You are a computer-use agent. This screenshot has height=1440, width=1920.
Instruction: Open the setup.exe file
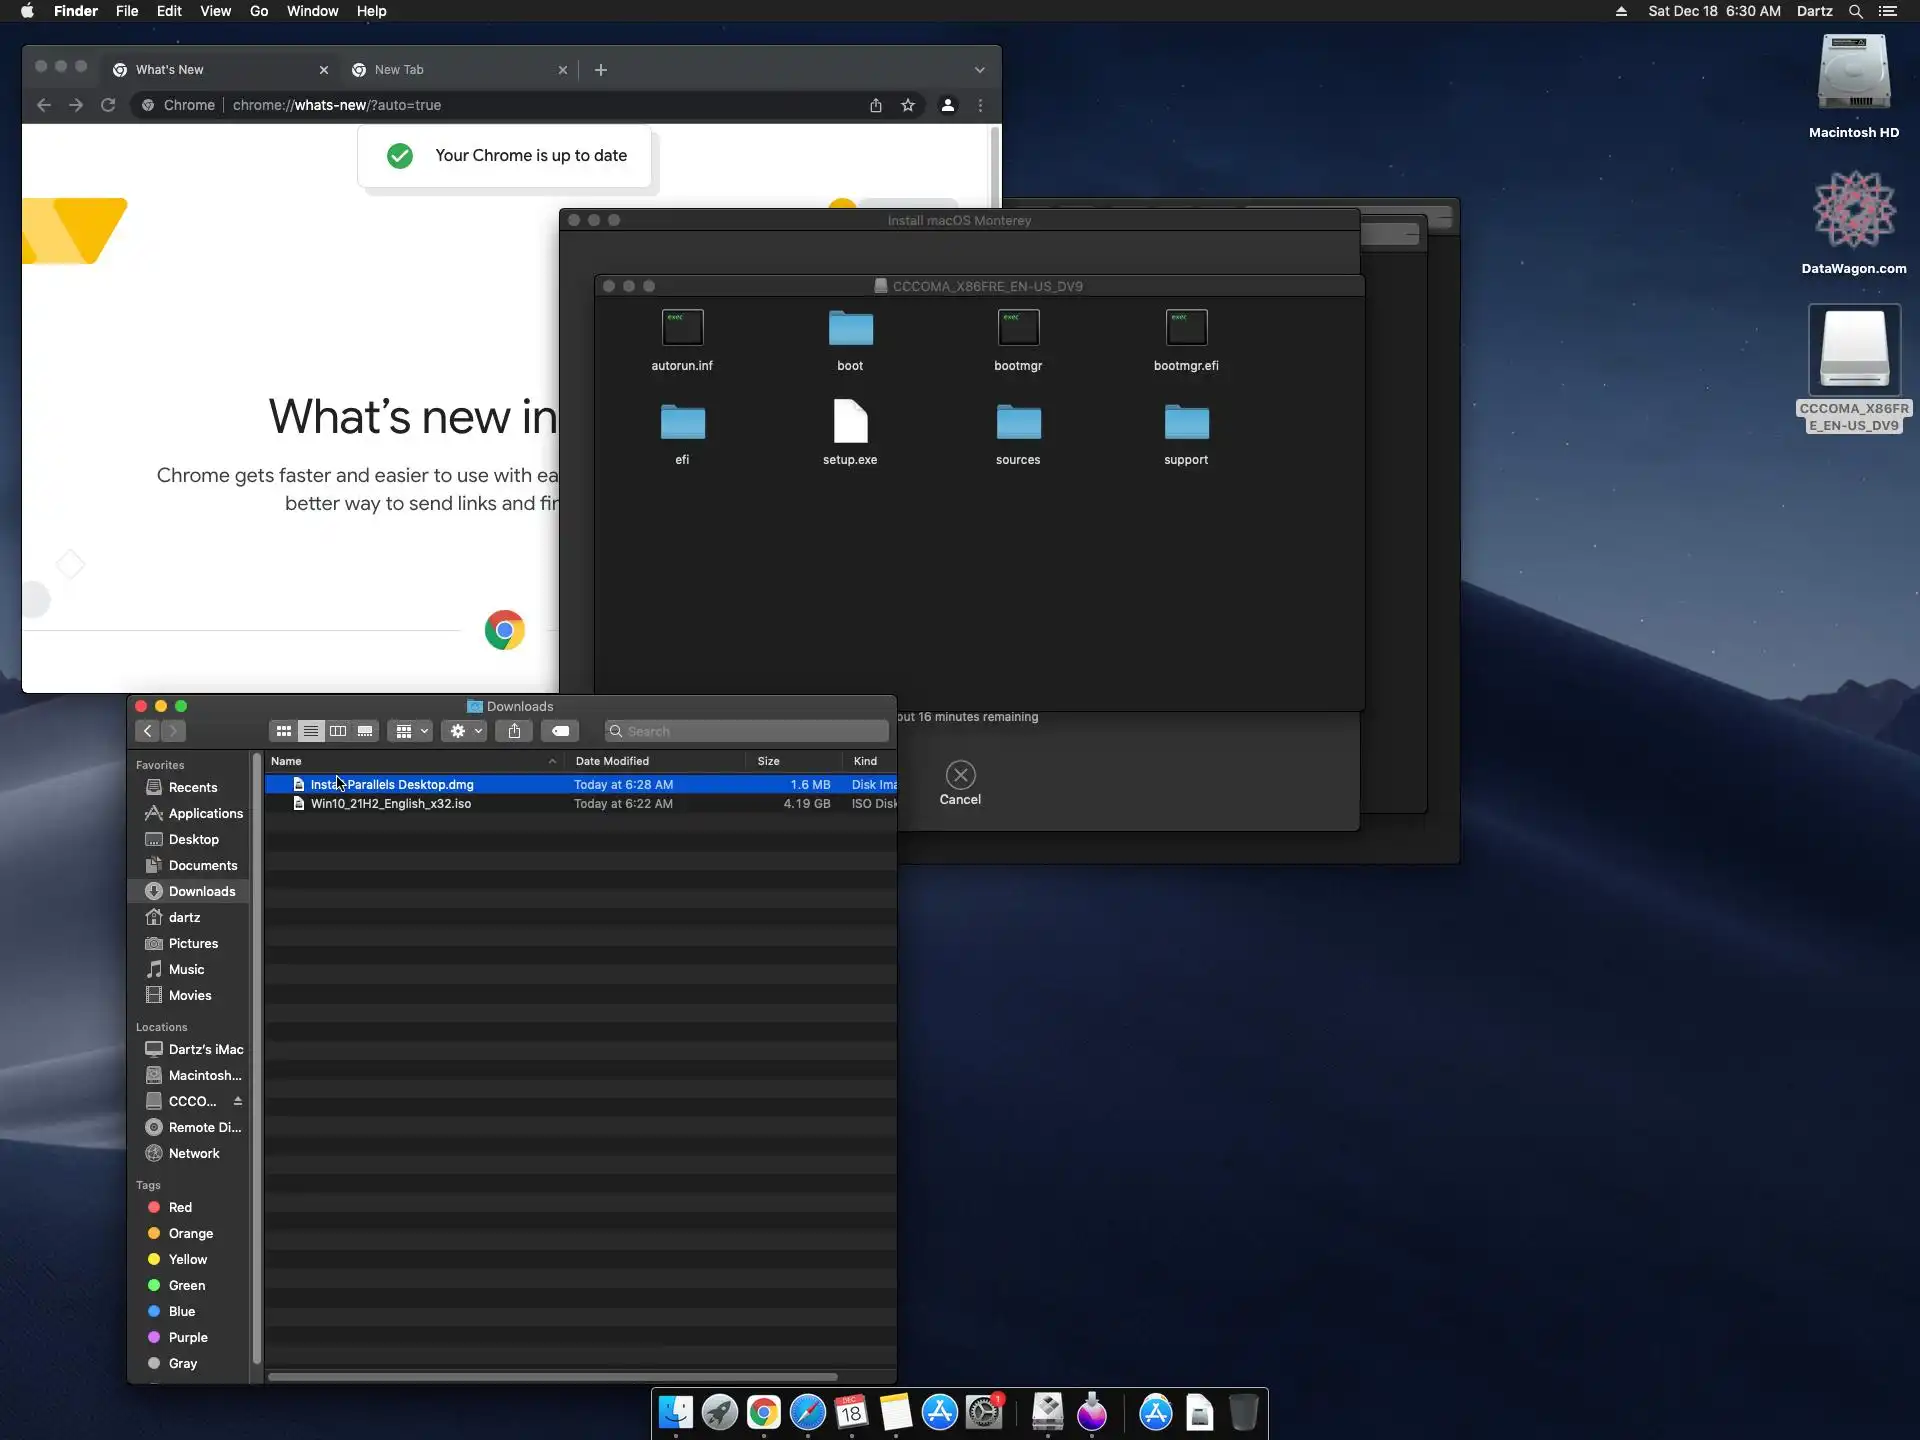[x=850, y=423]
